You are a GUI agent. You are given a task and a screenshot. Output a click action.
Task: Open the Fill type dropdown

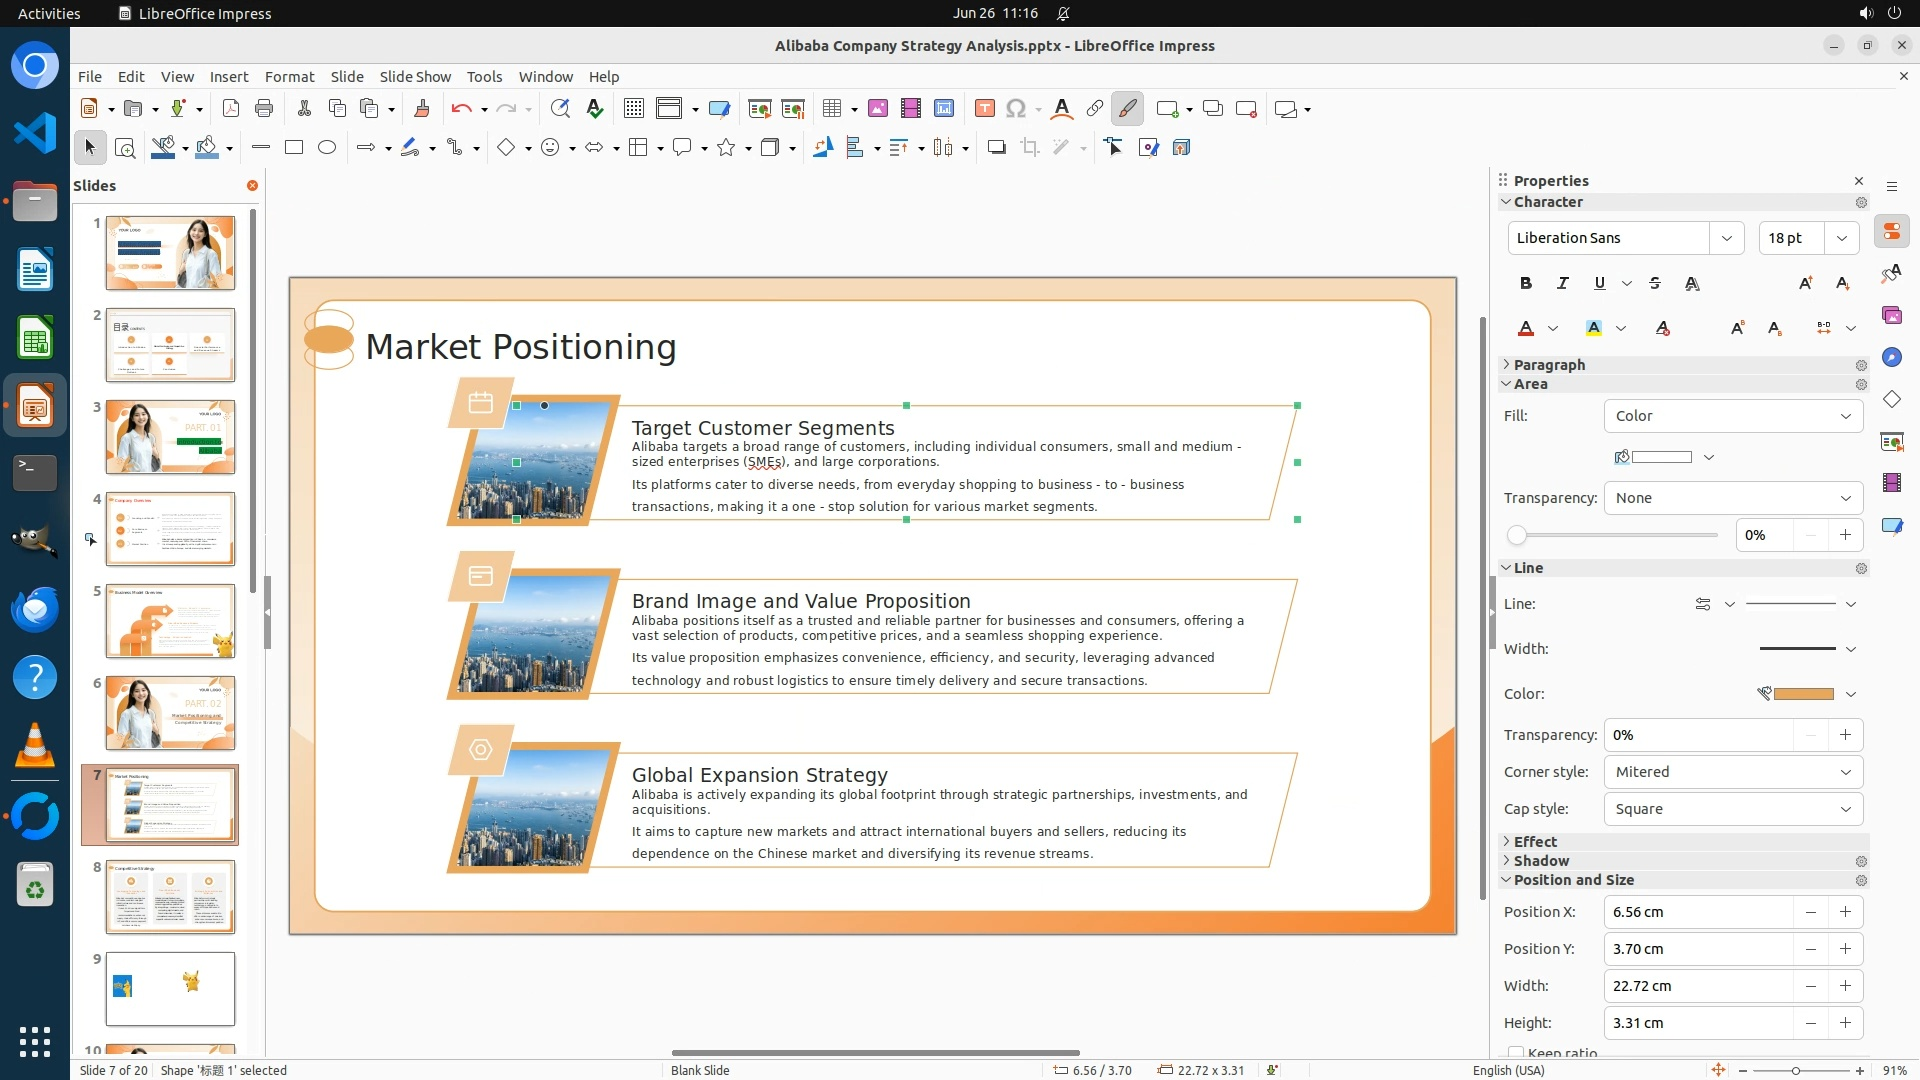coord(1733,416)
